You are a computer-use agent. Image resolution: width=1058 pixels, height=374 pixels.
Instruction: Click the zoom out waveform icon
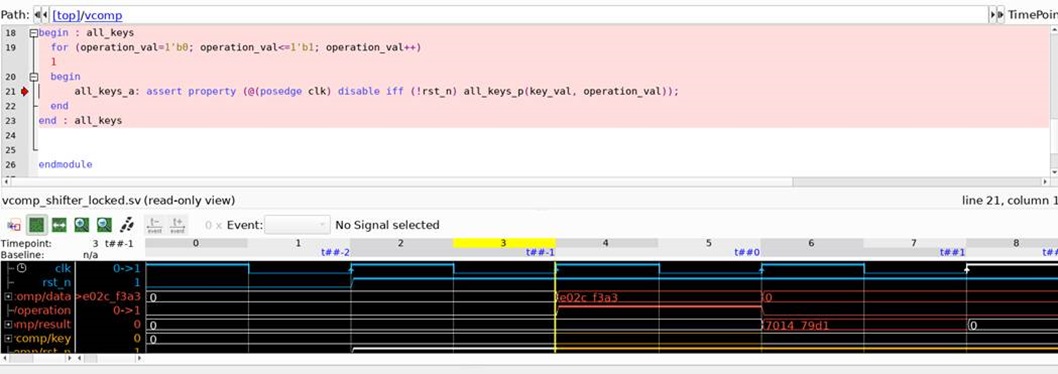pos(104,225)
